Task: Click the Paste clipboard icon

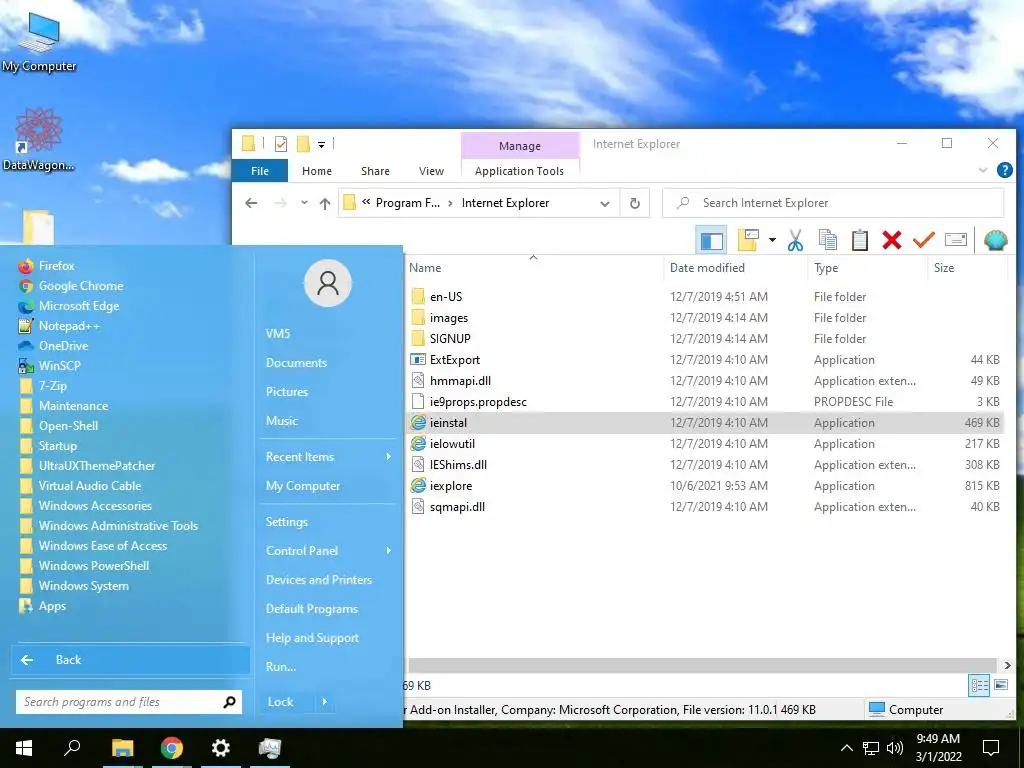Action: point(859,240)
